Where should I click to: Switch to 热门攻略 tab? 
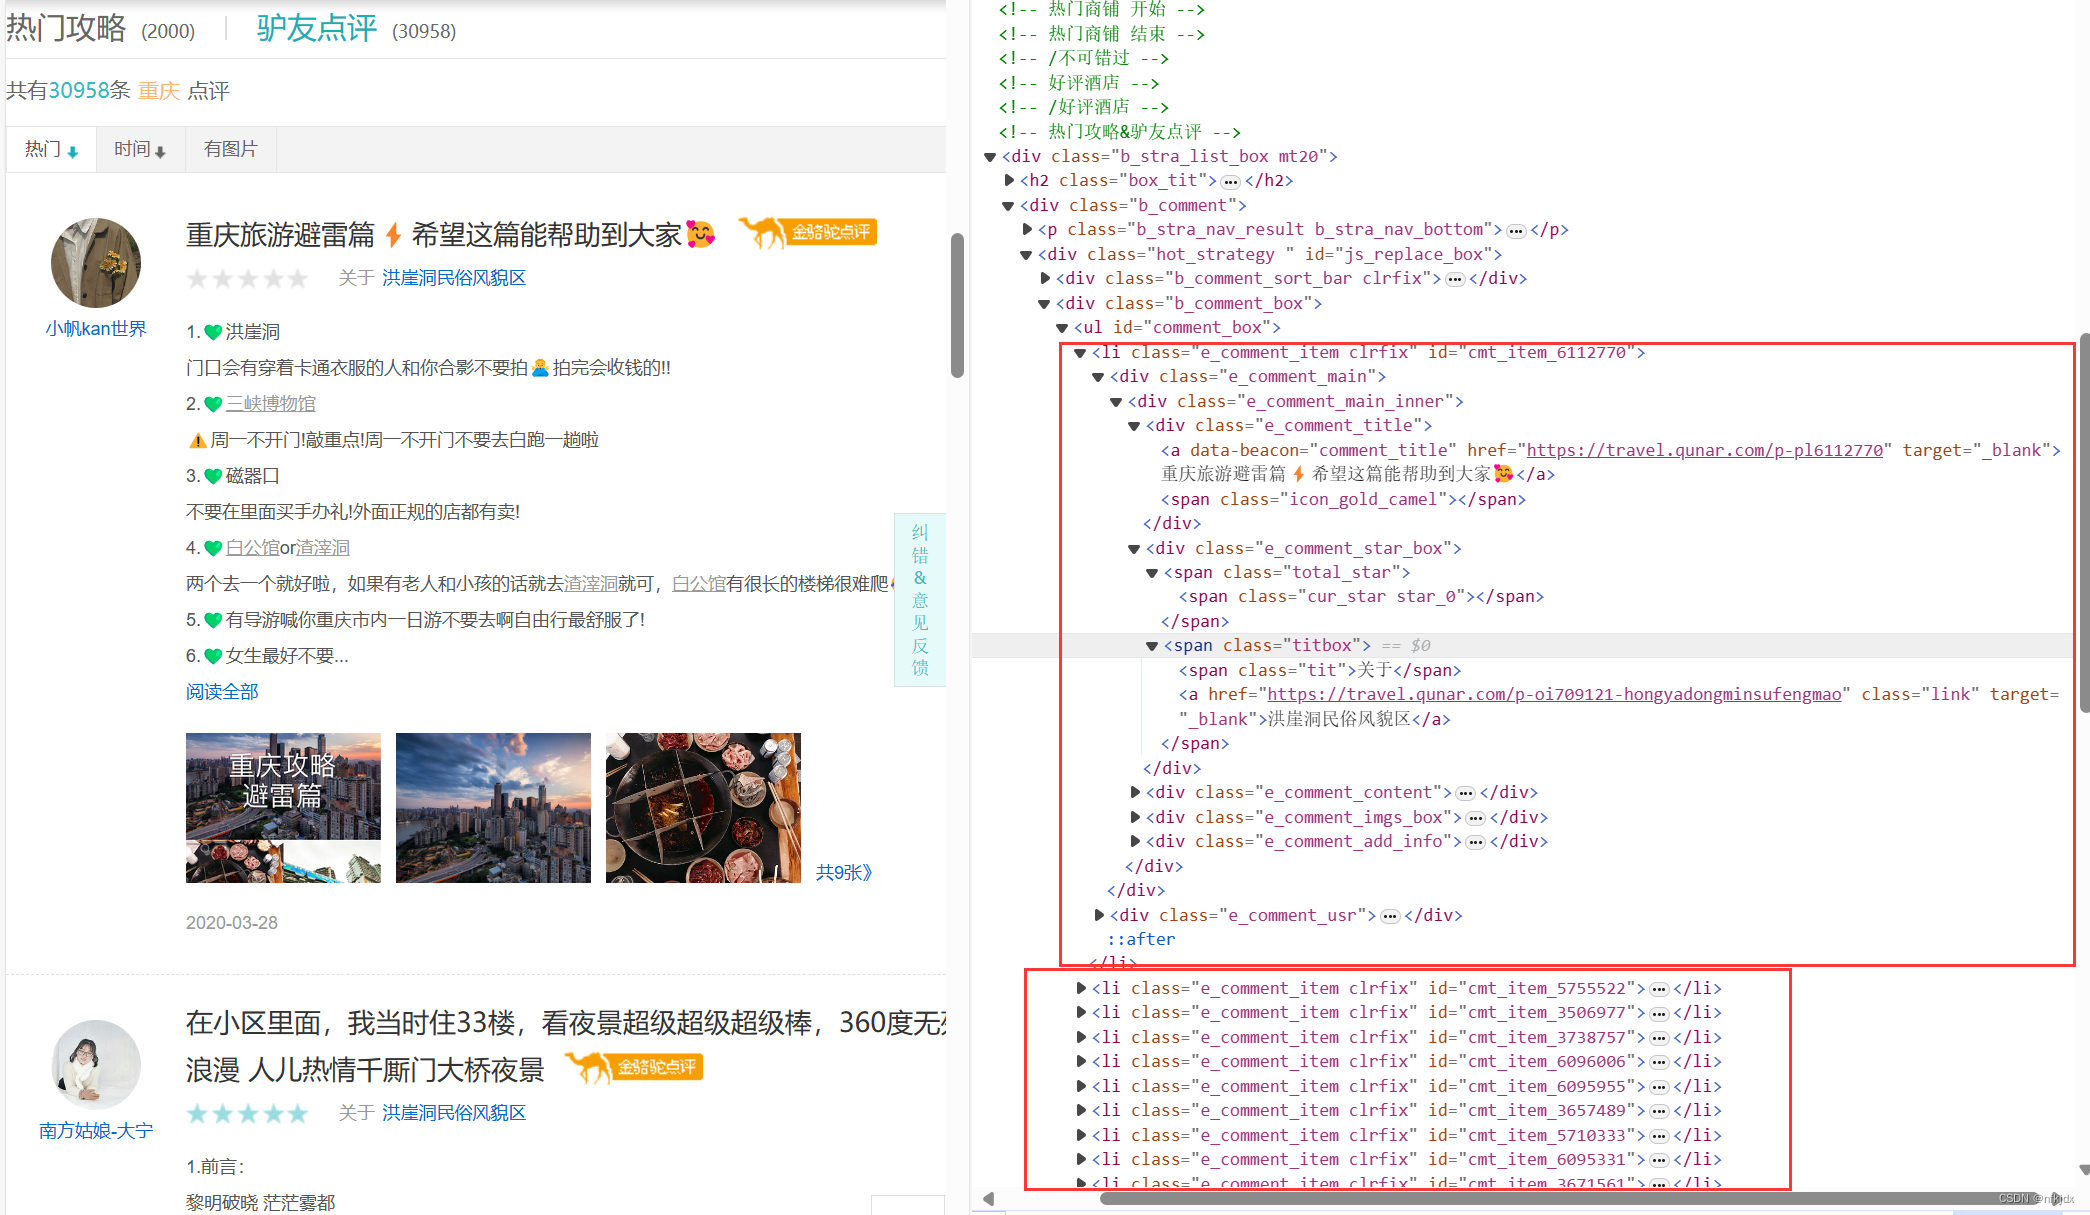pos(66,28)
